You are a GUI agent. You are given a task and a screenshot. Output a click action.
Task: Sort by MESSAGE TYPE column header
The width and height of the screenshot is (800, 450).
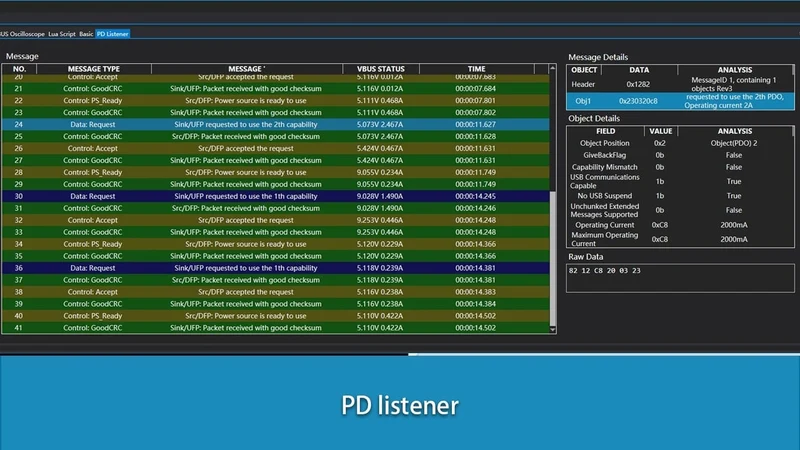[94, 69]
